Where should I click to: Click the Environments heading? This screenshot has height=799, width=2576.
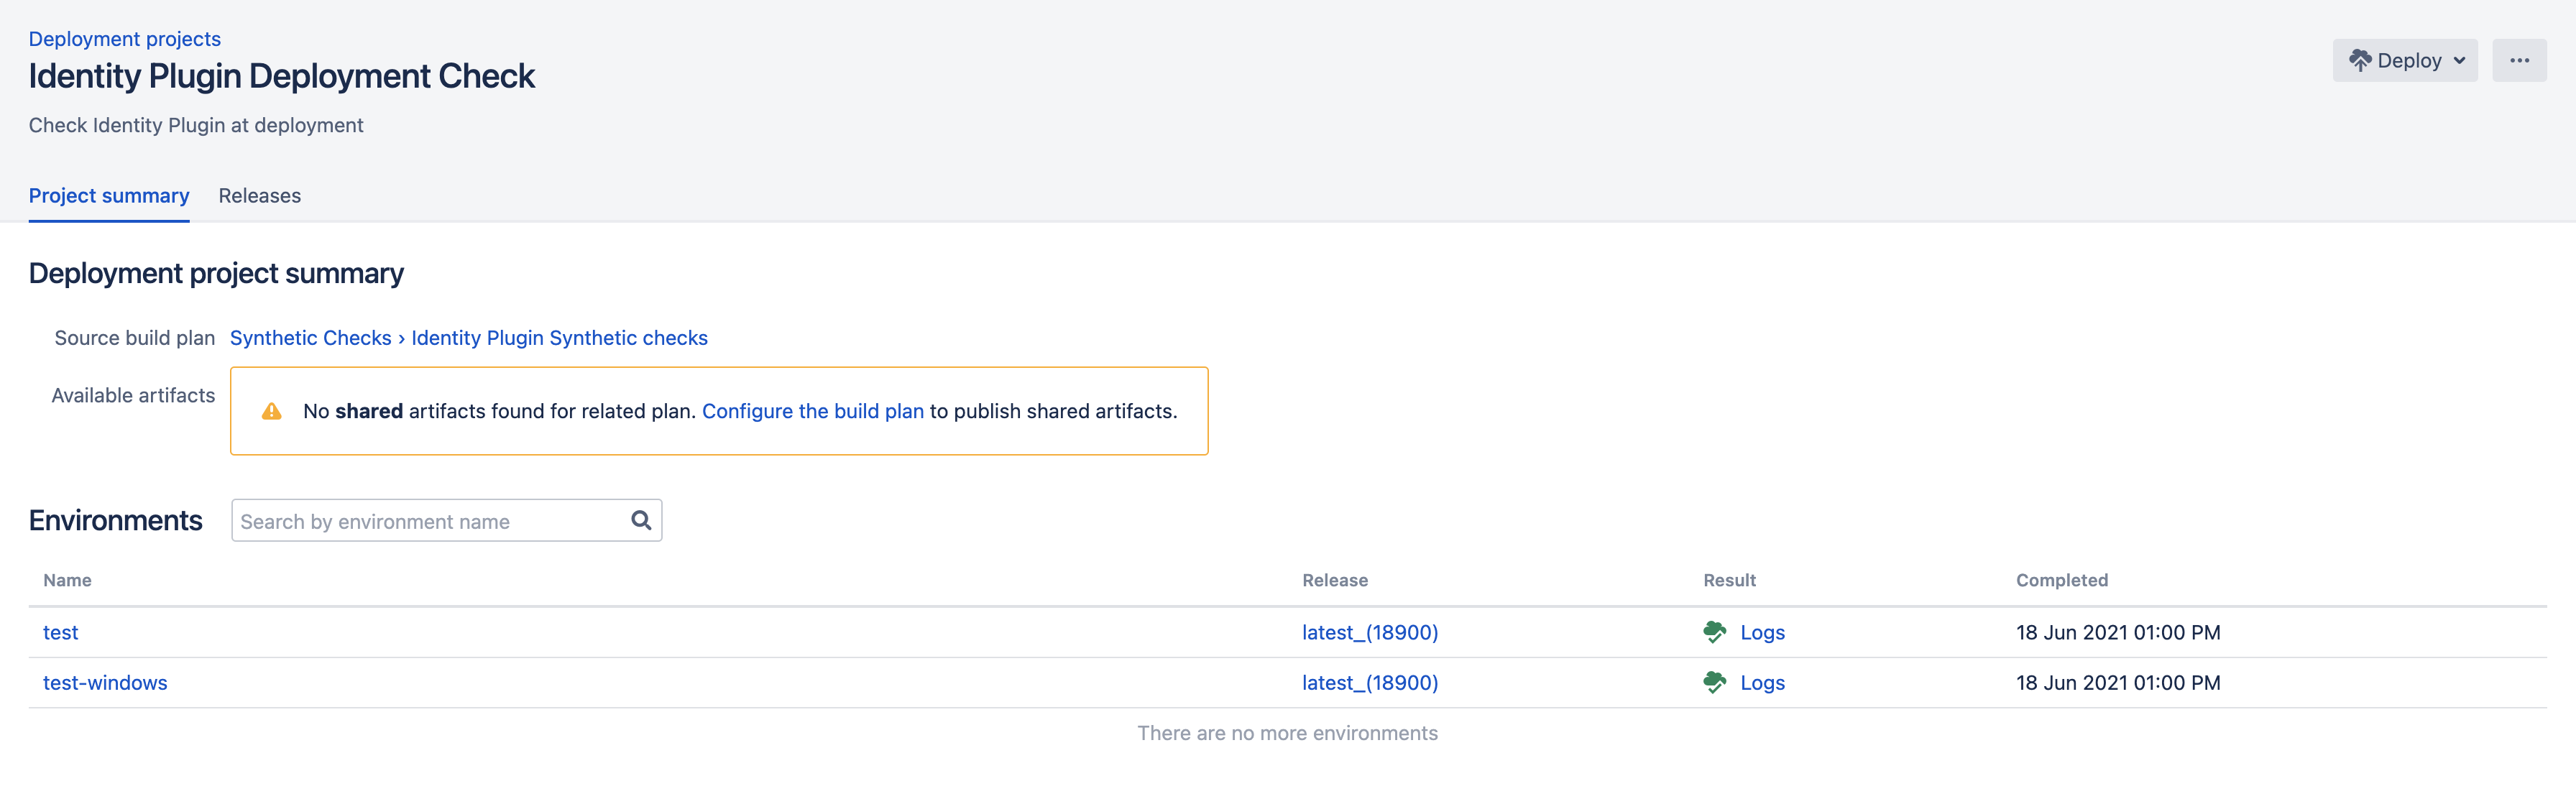click(116, 520)
